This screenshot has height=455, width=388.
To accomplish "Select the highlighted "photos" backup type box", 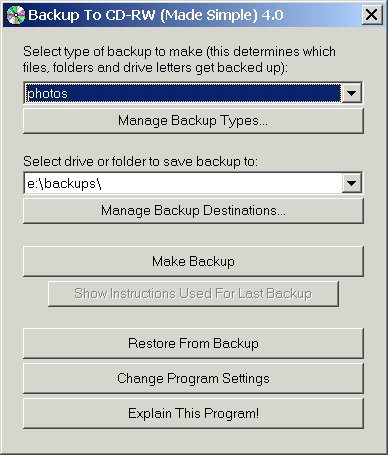I will pyautogui.click(x=183, y=93).
